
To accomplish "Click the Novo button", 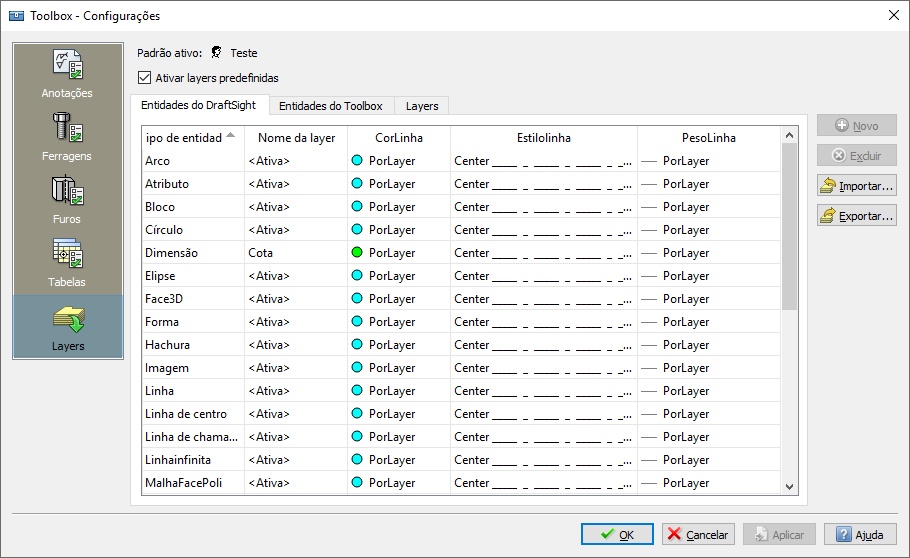I will [857, 125].
